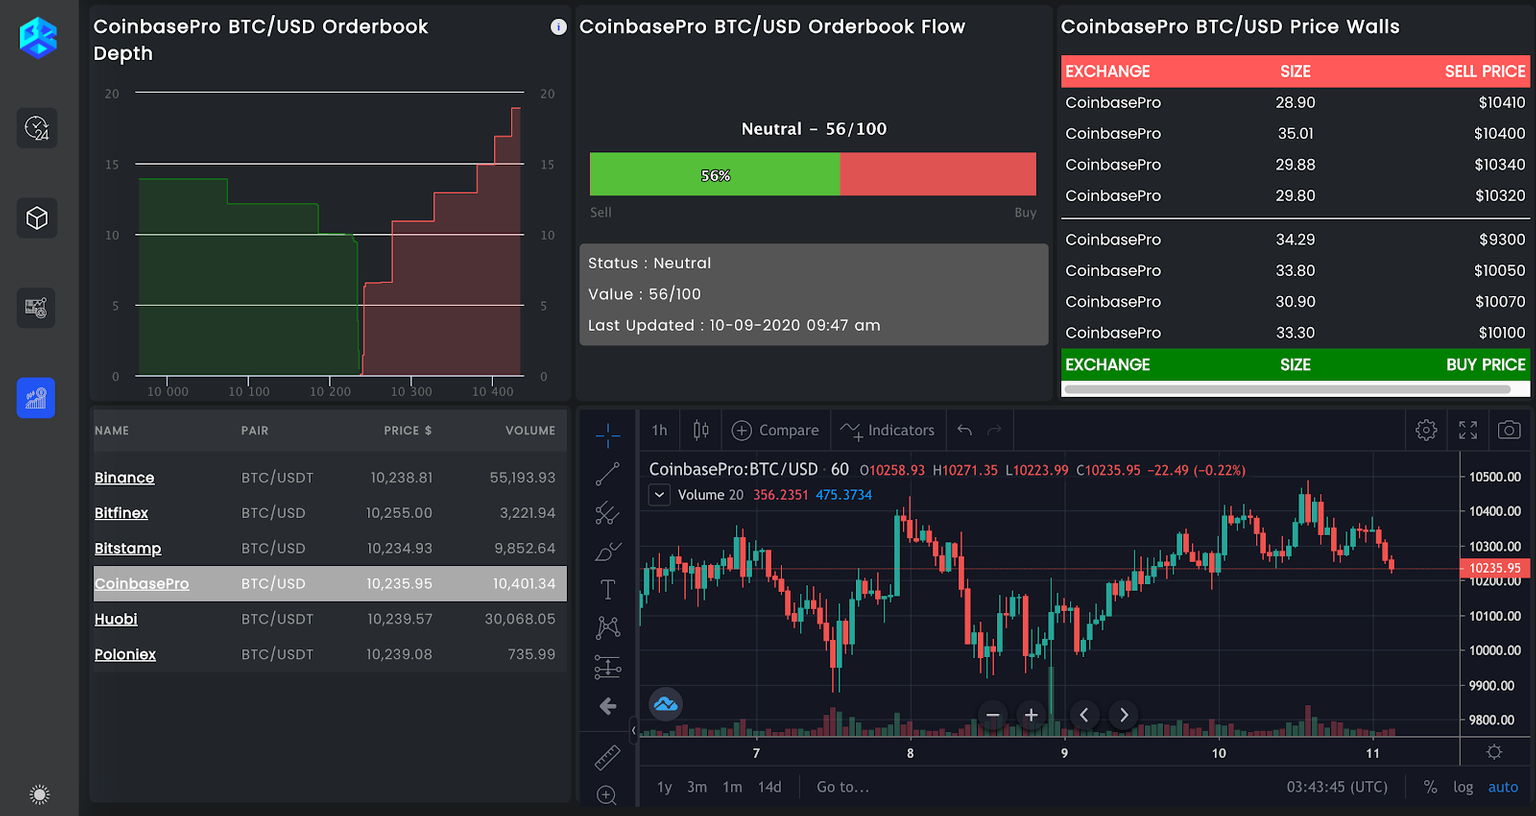Open the 1h interval dropdown
Viewport: 1536px width, 816px height.
pyautogui.click(x=659, y=429)
